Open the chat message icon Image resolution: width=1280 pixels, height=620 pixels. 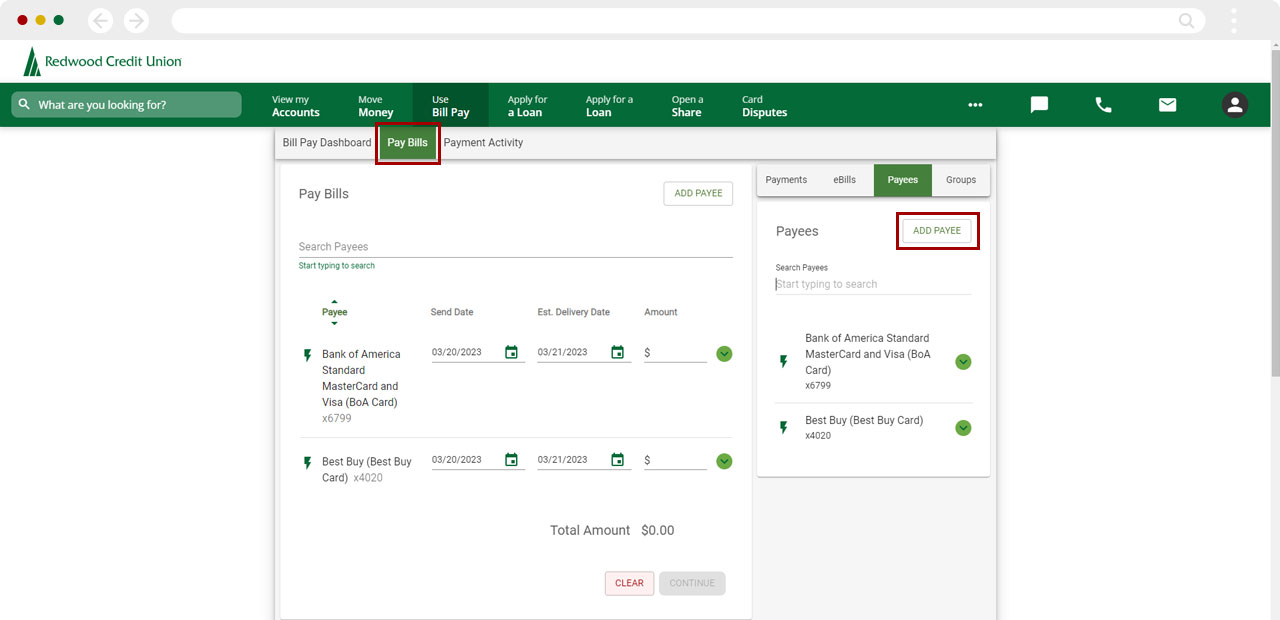tap(1039, 105)
